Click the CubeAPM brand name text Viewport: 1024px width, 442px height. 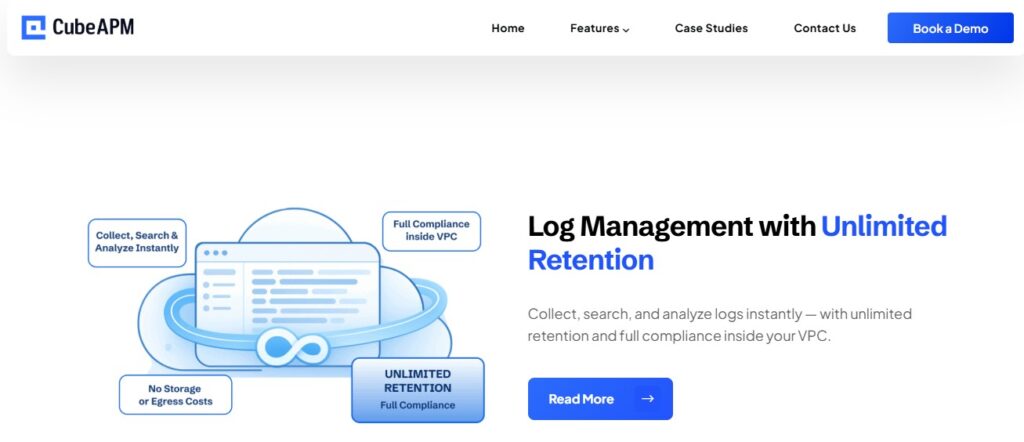pos(93,27)
